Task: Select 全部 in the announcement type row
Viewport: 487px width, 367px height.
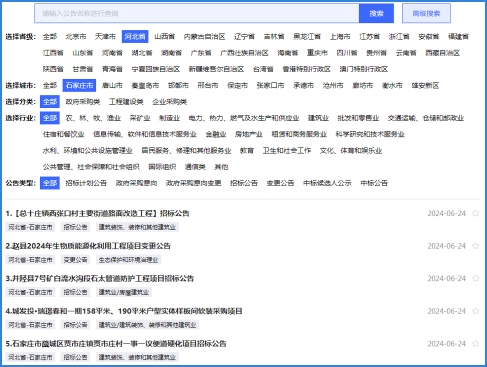Action: (50, 183)
